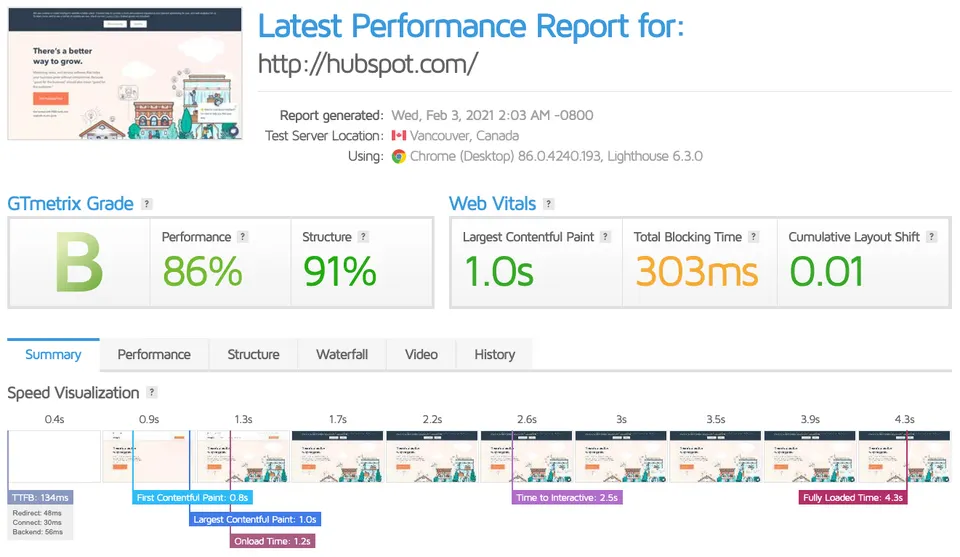Screen dimensions: 960x557
Task: Open Cumulative Layout Shift help icon
Action: (x=931, y=237)
